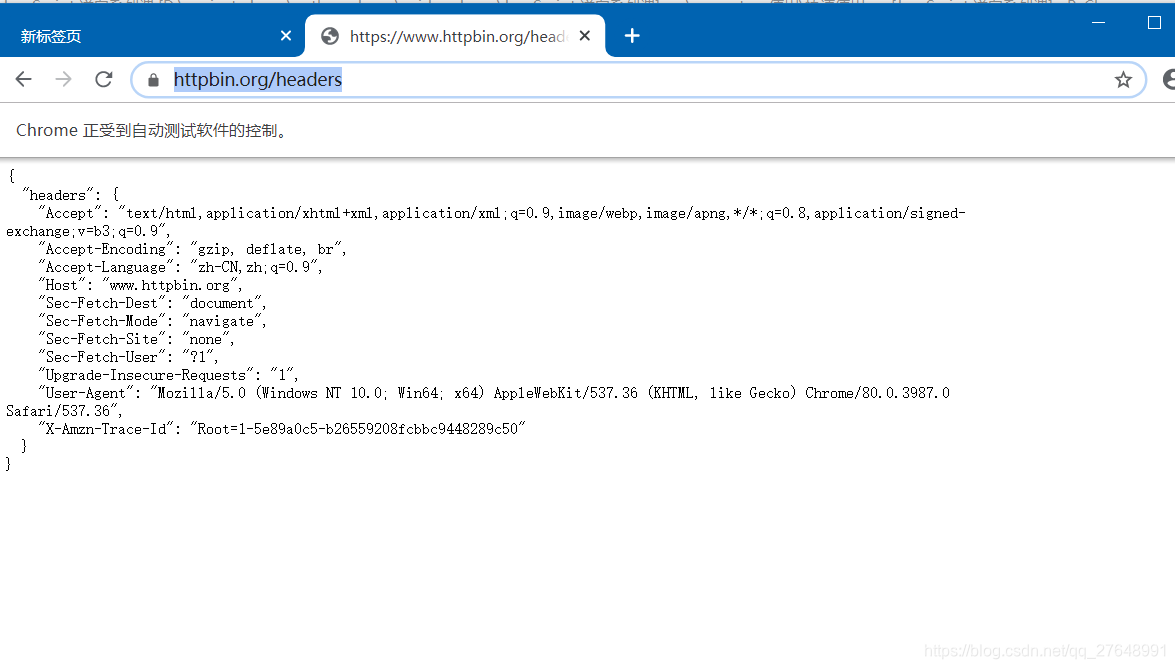Click the "X-Amzn-Trace-Id" line
Screen dimensions: 1175x669
tap(282, 429)
